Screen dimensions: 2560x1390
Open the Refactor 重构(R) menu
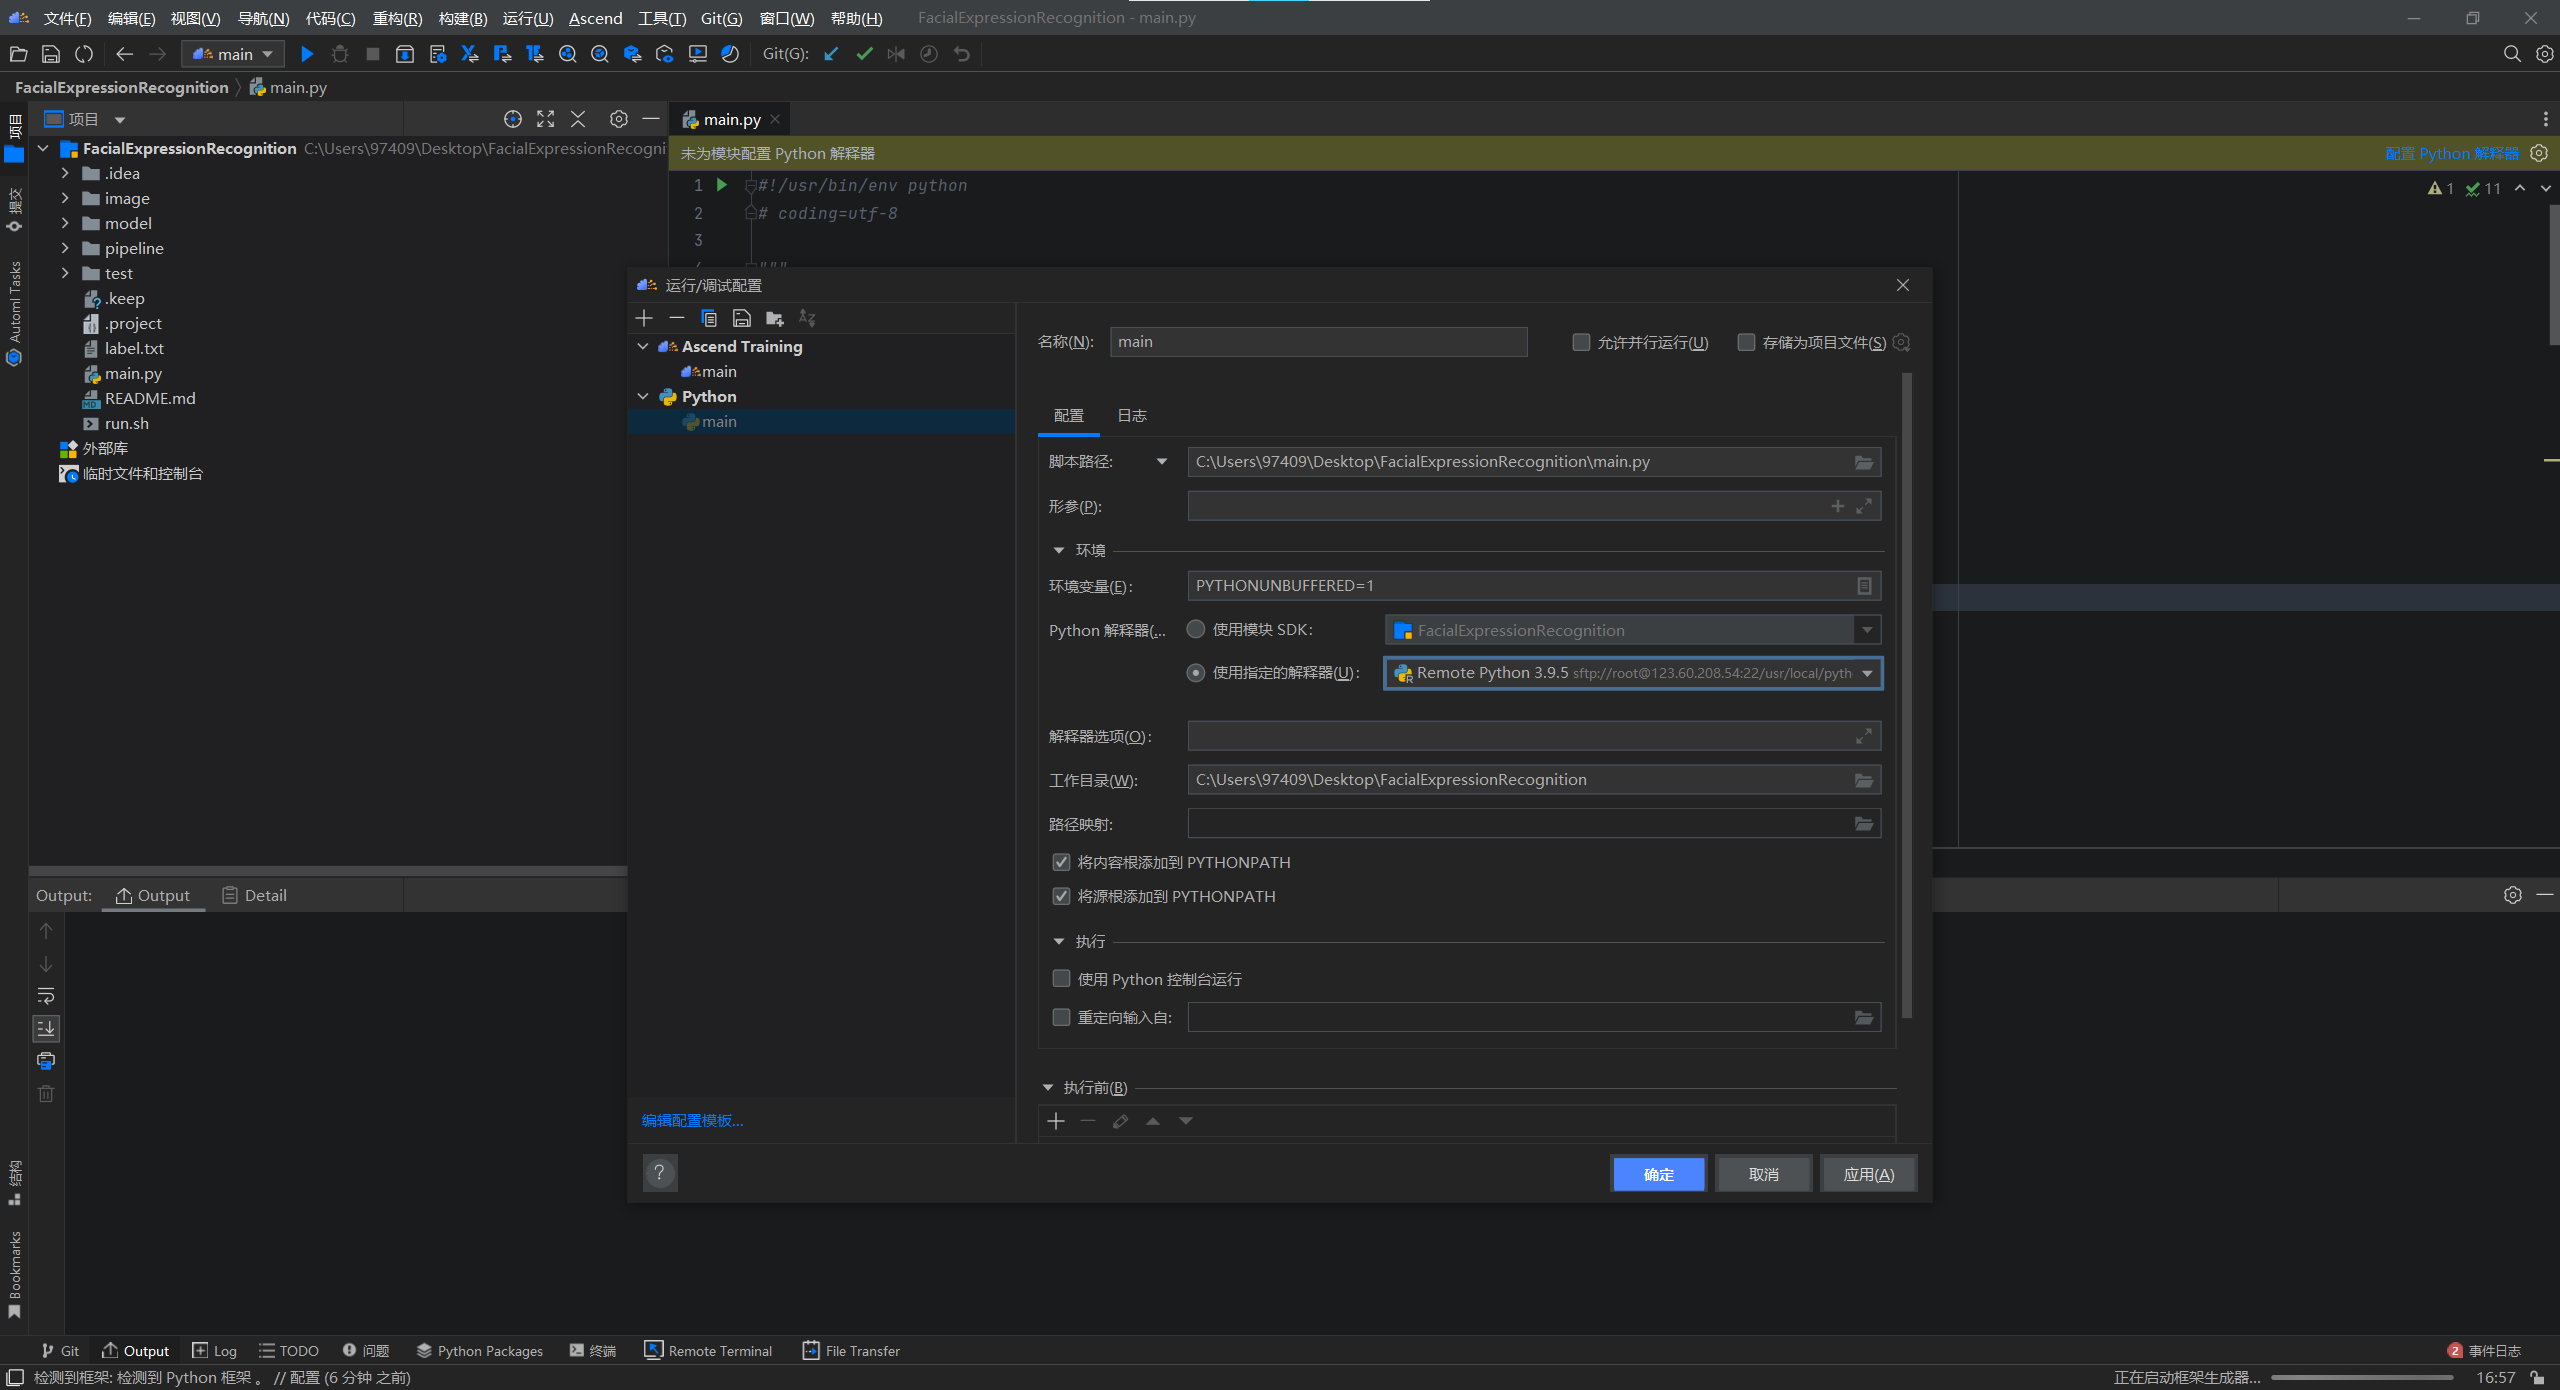pos(397,18)
